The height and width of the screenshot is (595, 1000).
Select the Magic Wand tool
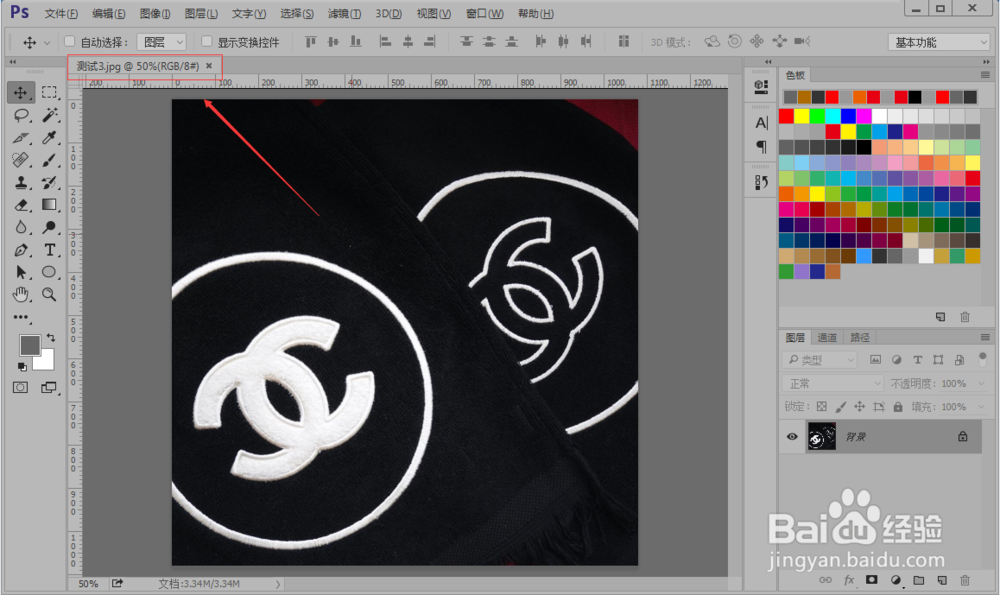tap(49, 115)
